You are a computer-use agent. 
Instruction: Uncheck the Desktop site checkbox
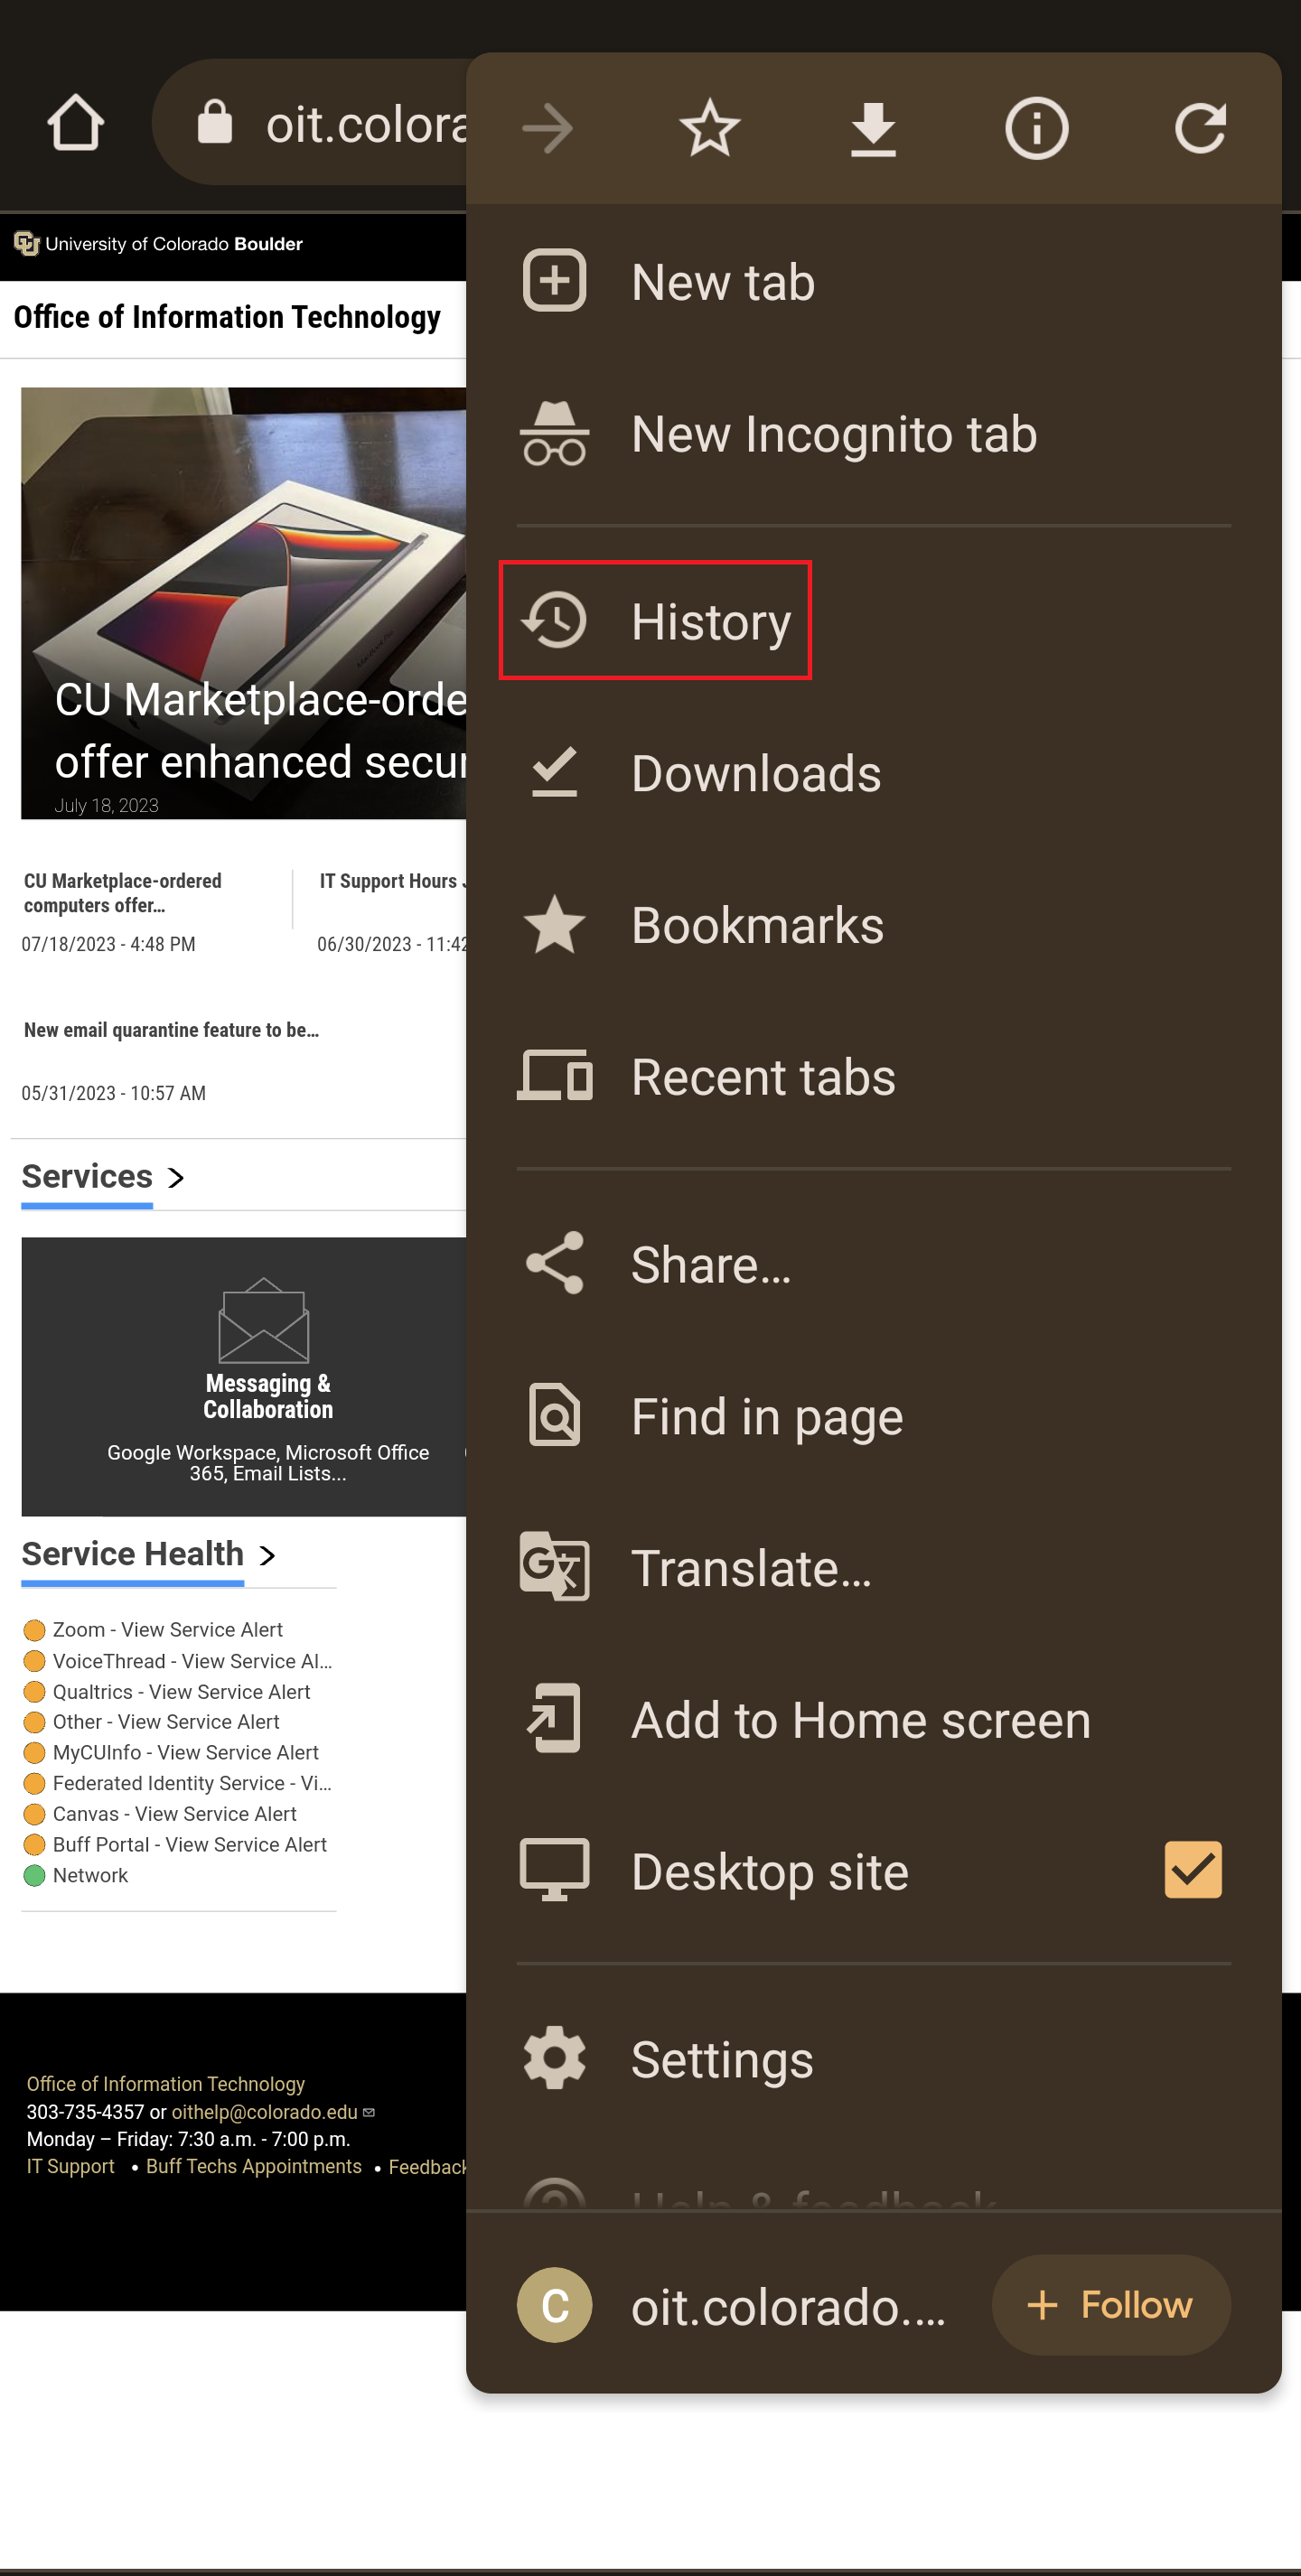1192,1869
